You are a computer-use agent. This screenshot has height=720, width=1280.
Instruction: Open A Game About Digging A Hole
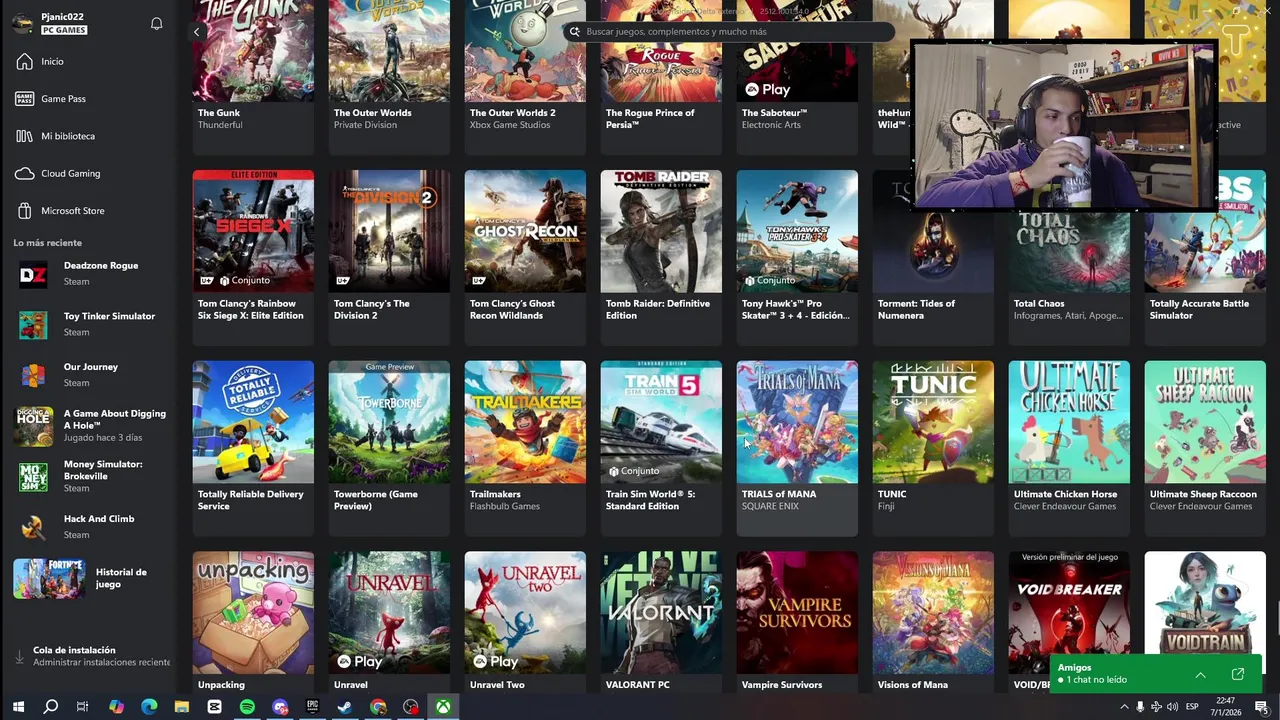click(90, 425)
